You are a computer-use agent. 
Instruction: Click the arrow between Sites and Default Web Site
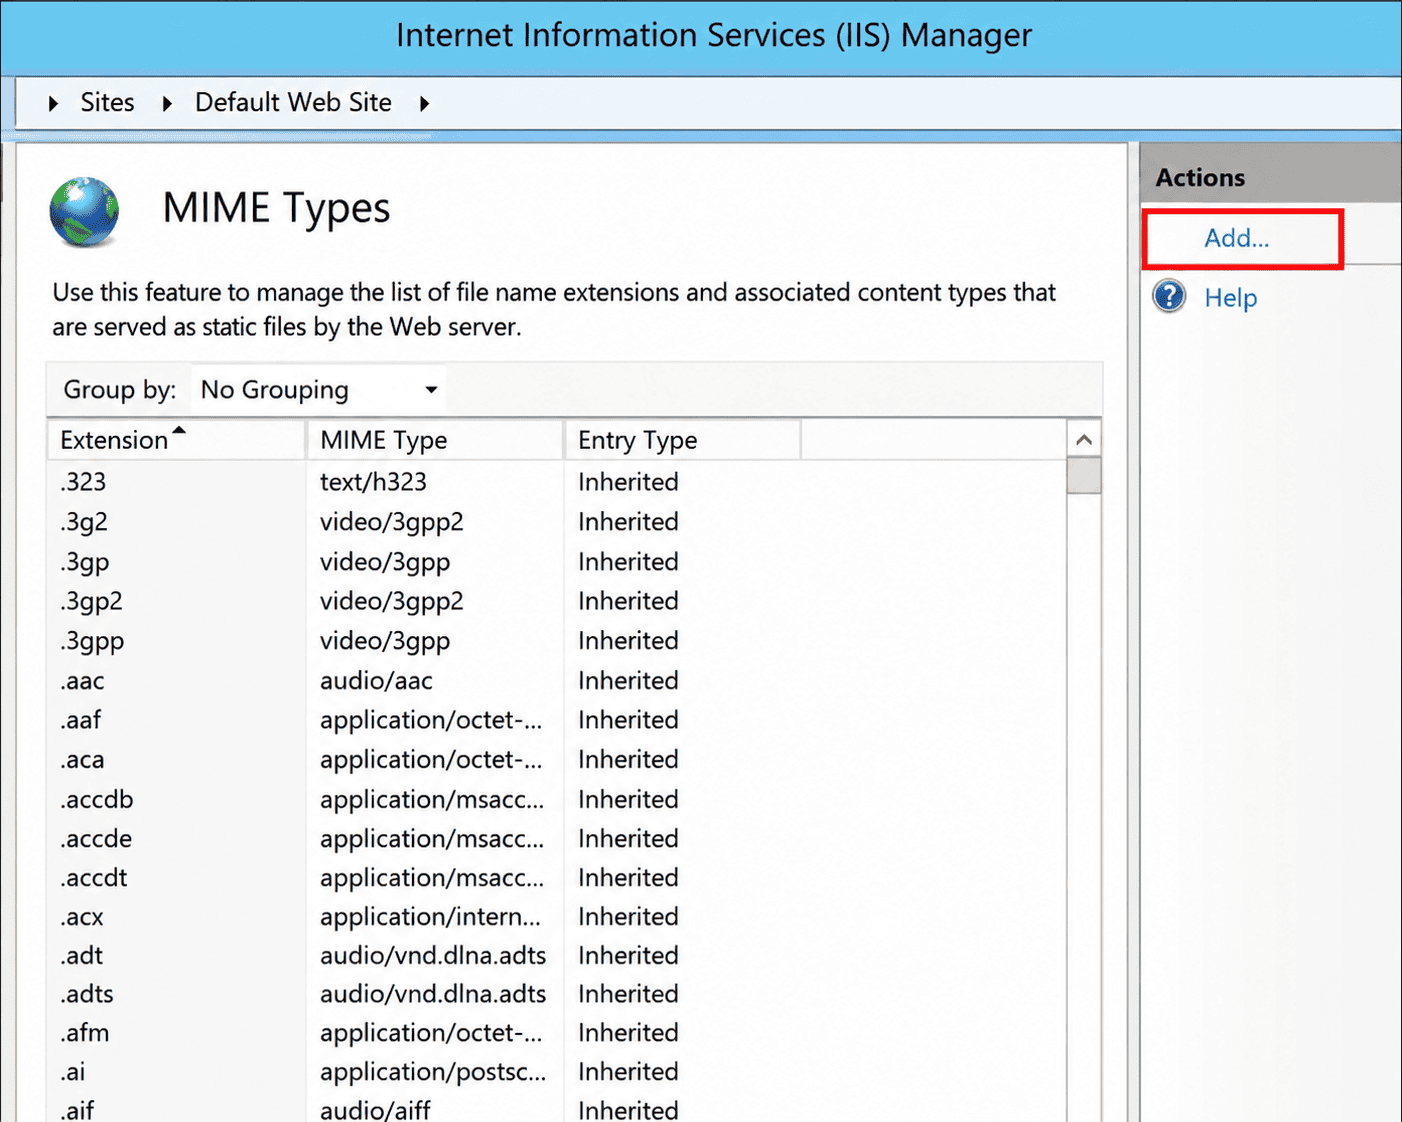(x=167, y=103)
